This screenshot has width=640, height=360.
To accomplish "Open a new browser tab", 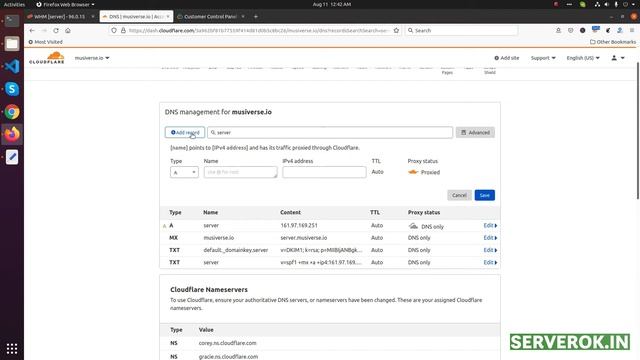I will click(x=256, y=17).
